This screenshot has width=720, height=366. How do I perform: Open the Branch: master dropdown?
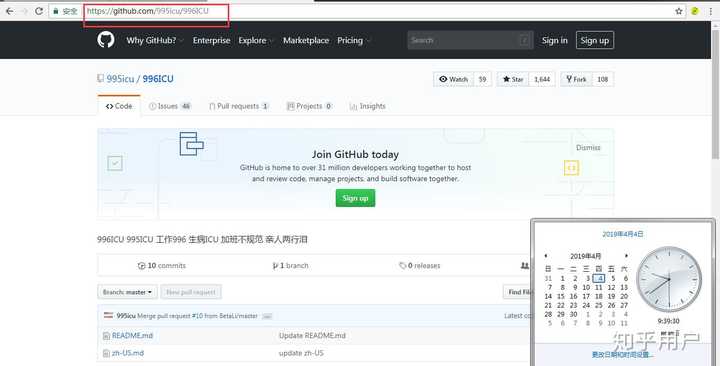pos(127,292)
